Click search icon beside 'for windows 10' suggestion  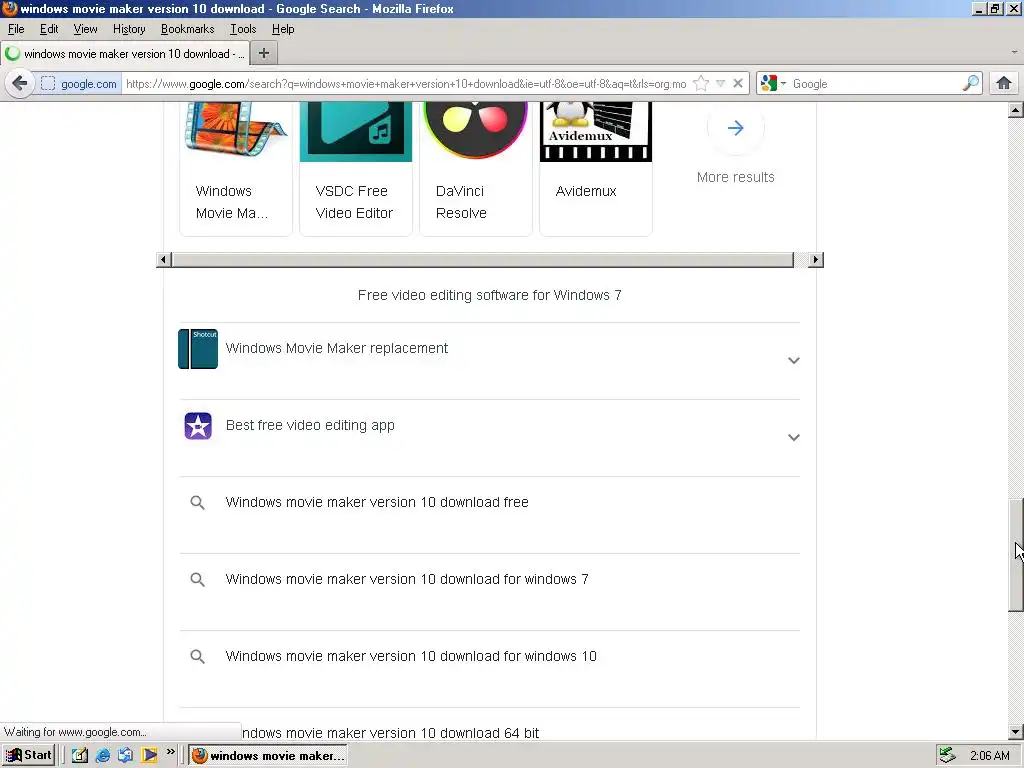click(197, 656)
